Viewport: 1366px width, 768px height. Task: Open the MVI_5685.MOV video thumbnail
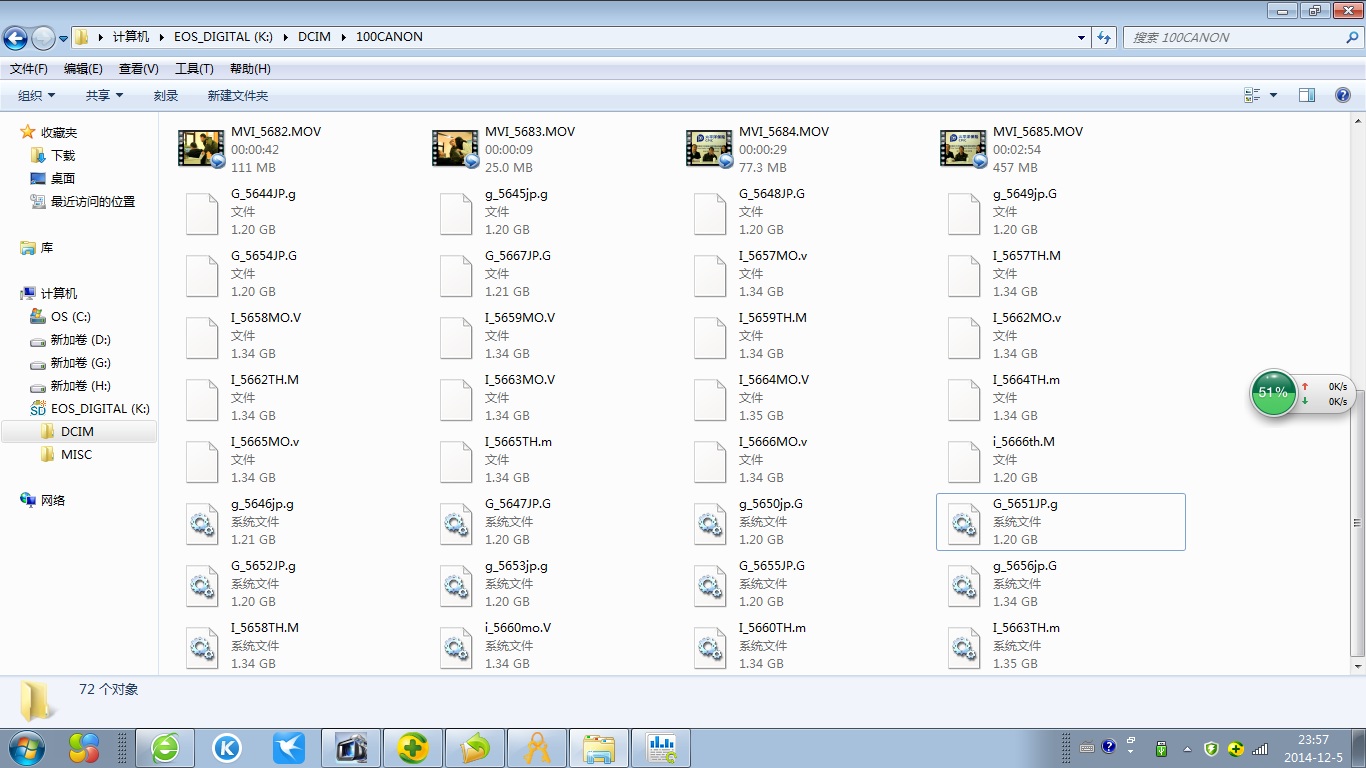click(963, 149)
